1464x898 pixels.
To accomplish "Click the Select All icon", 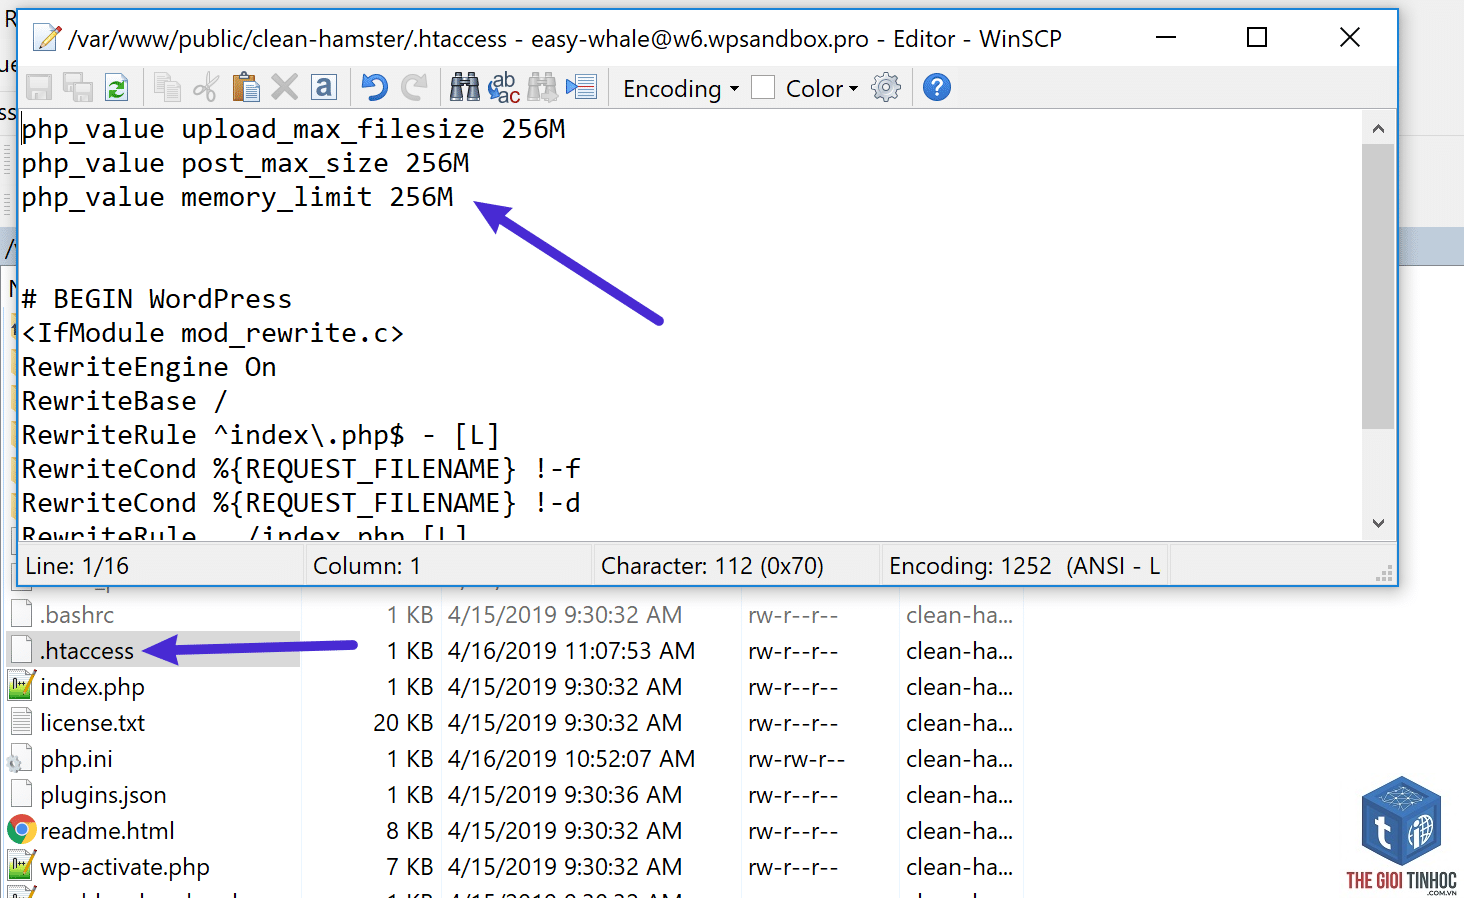I will coord(324,88).
